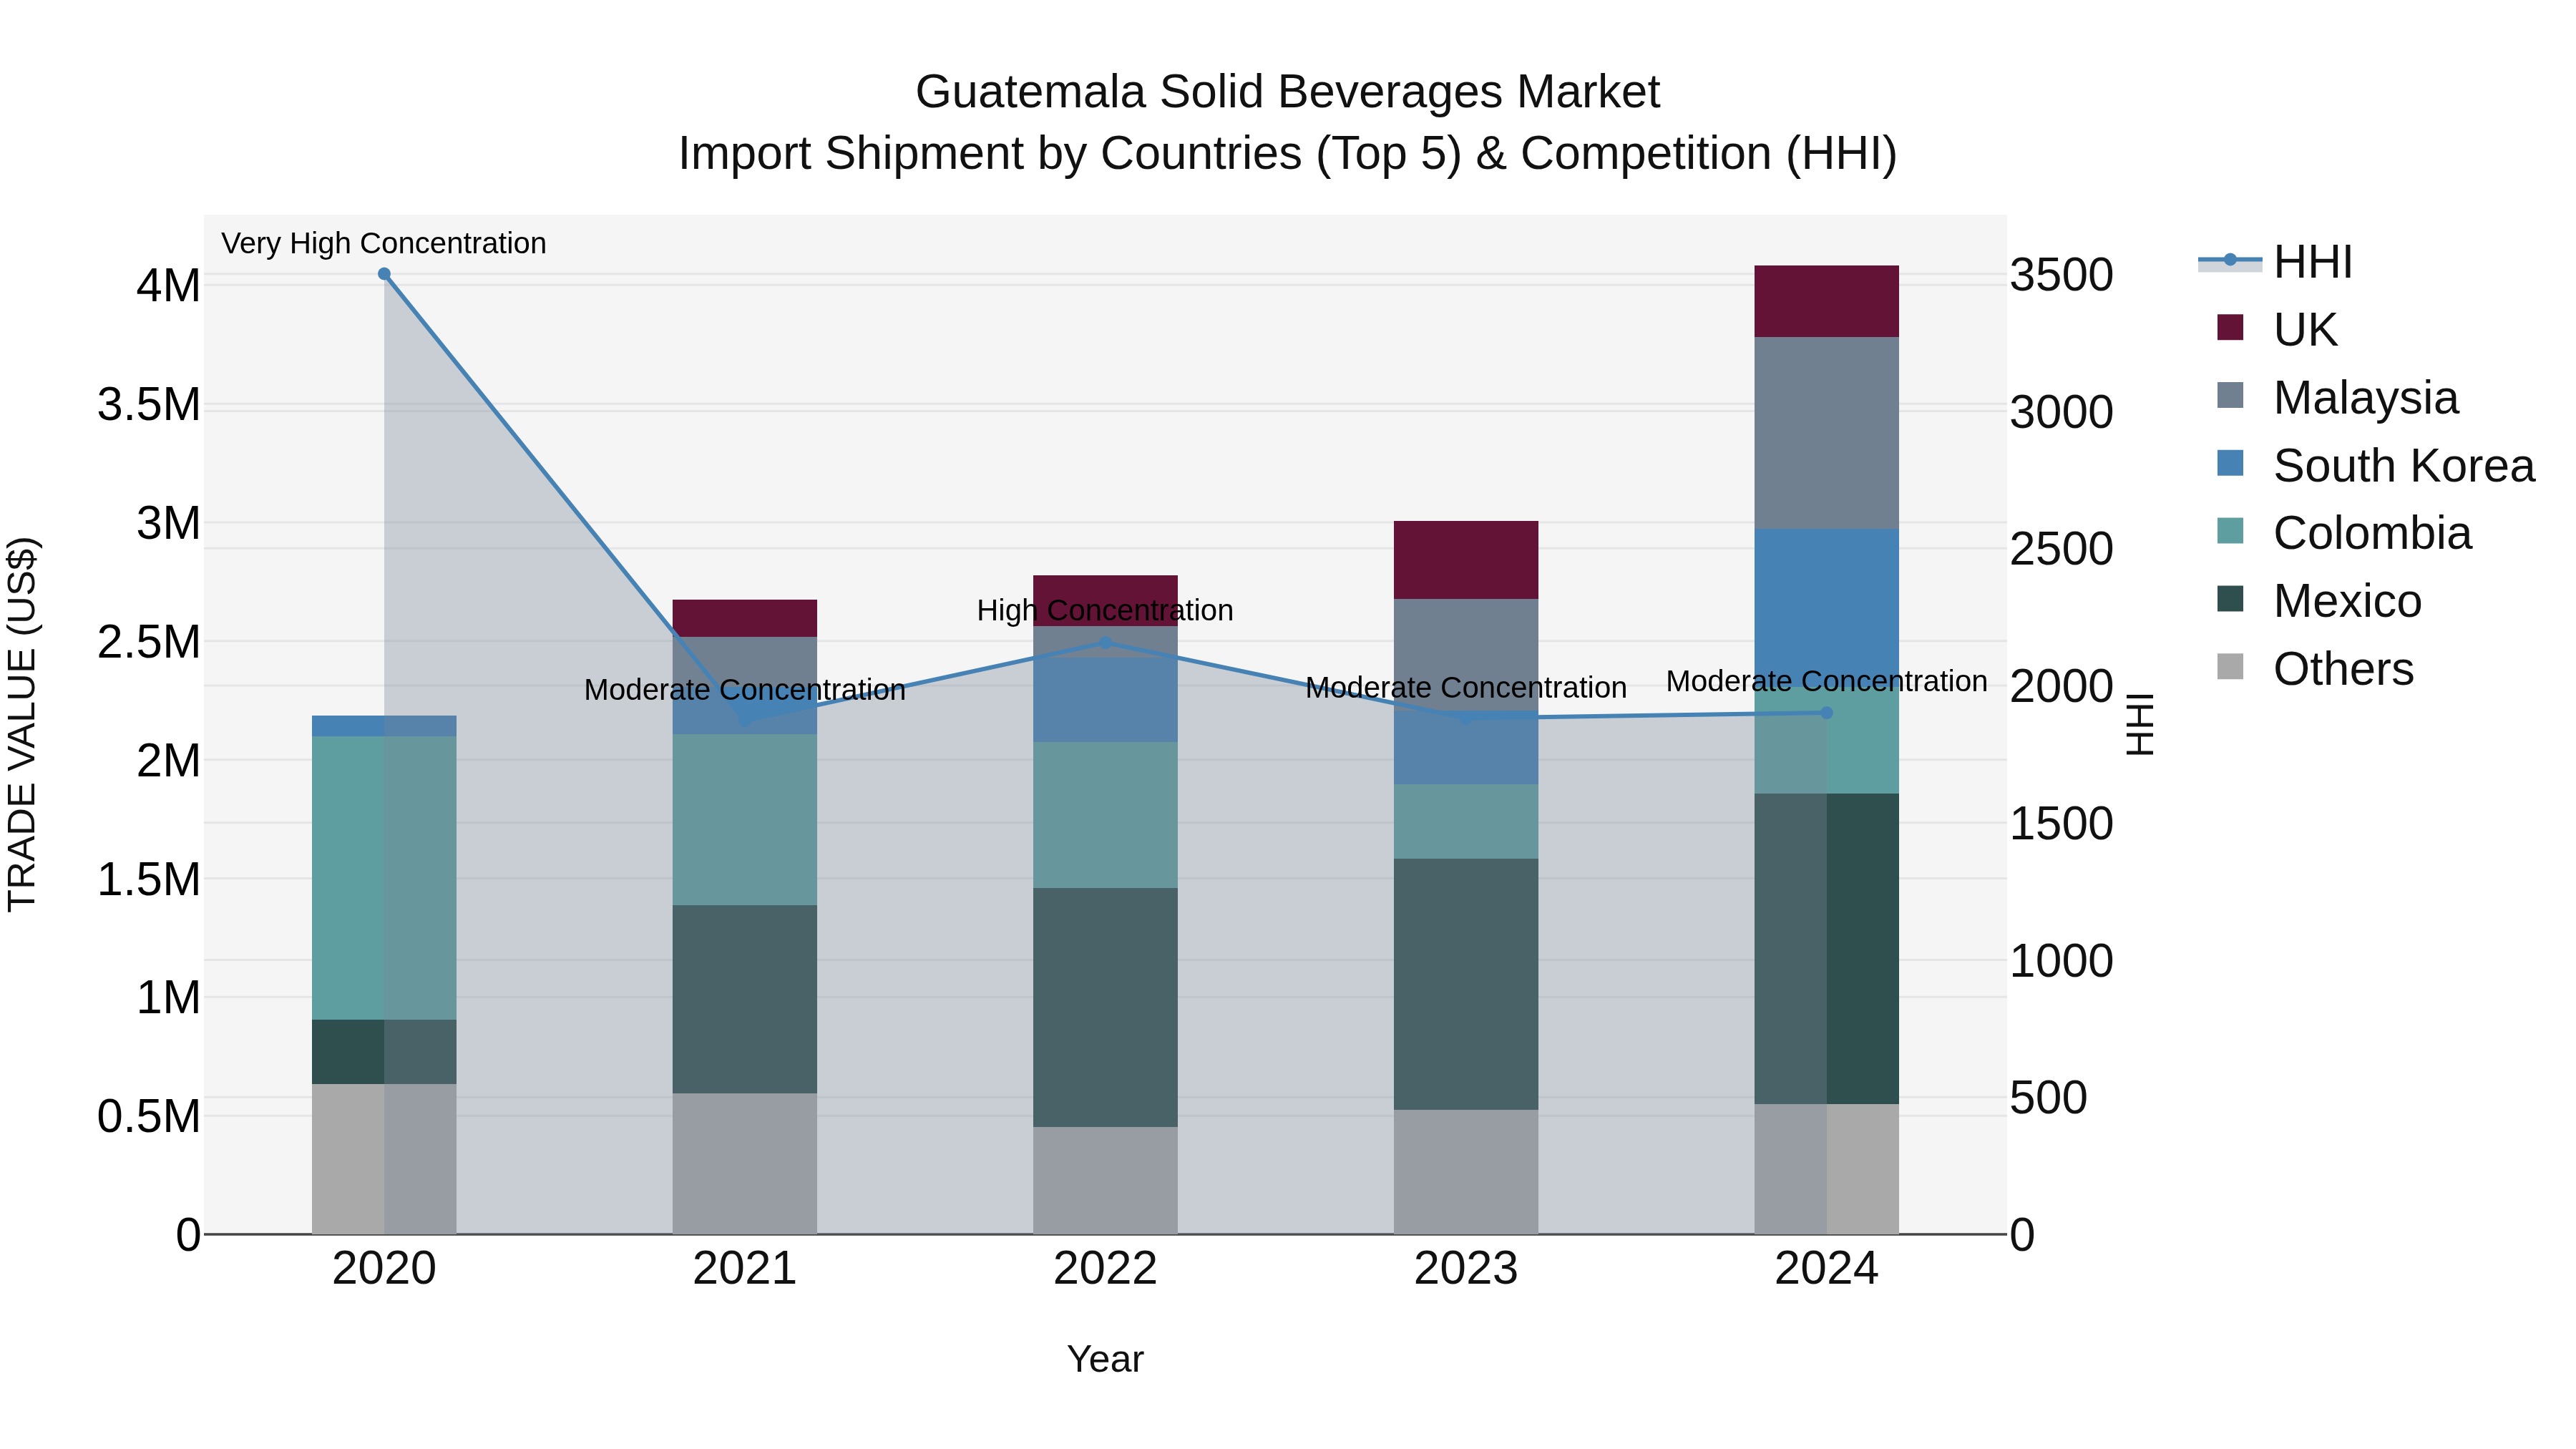Select the Mexico segment of the 2024 bar
Viewport: 2576px width, 1449px height.
(x=1826, y=949)
